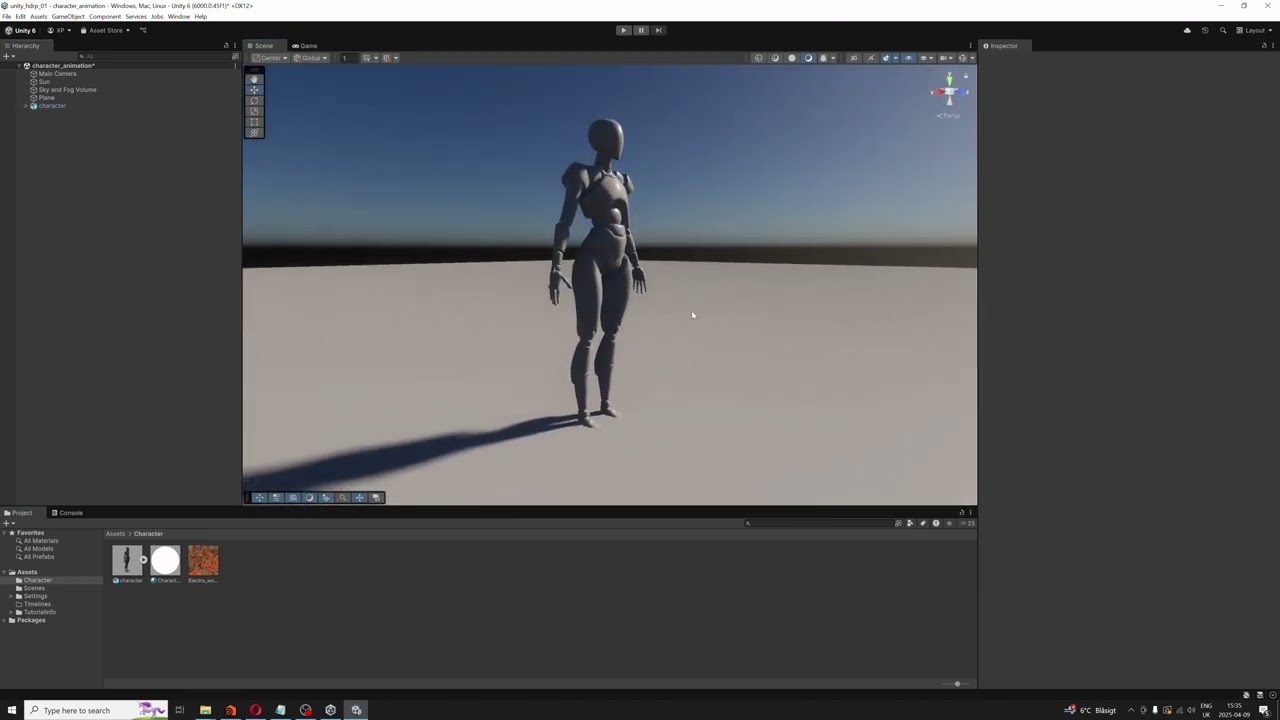Viewport: 1280px width, 720px height.
Task: Open the File menu
Action: click(x=6, y=17)
